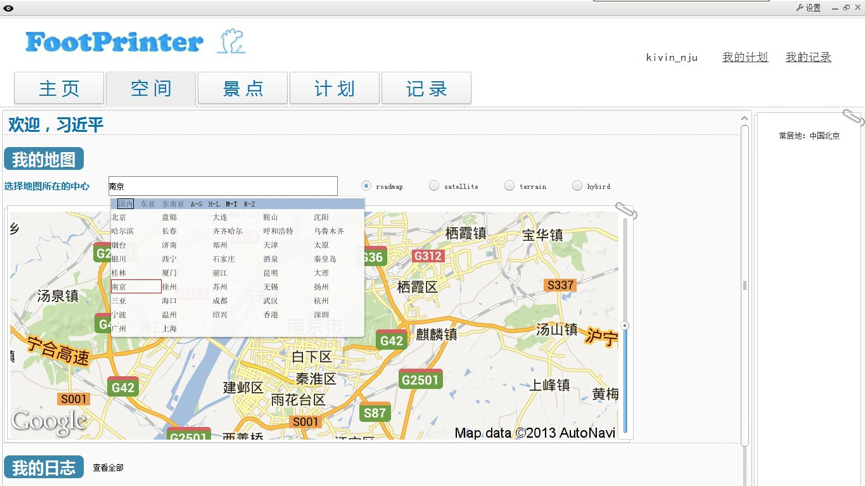Viewport: 865px width, 486px height.
Task: Switch city list to 东南亚 category
Action: [x=173, y=204]
